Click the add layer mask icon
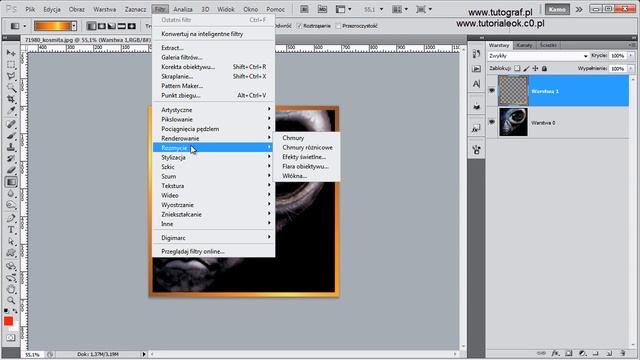Viewport: 640px width, 360px height. click(569, 353)
